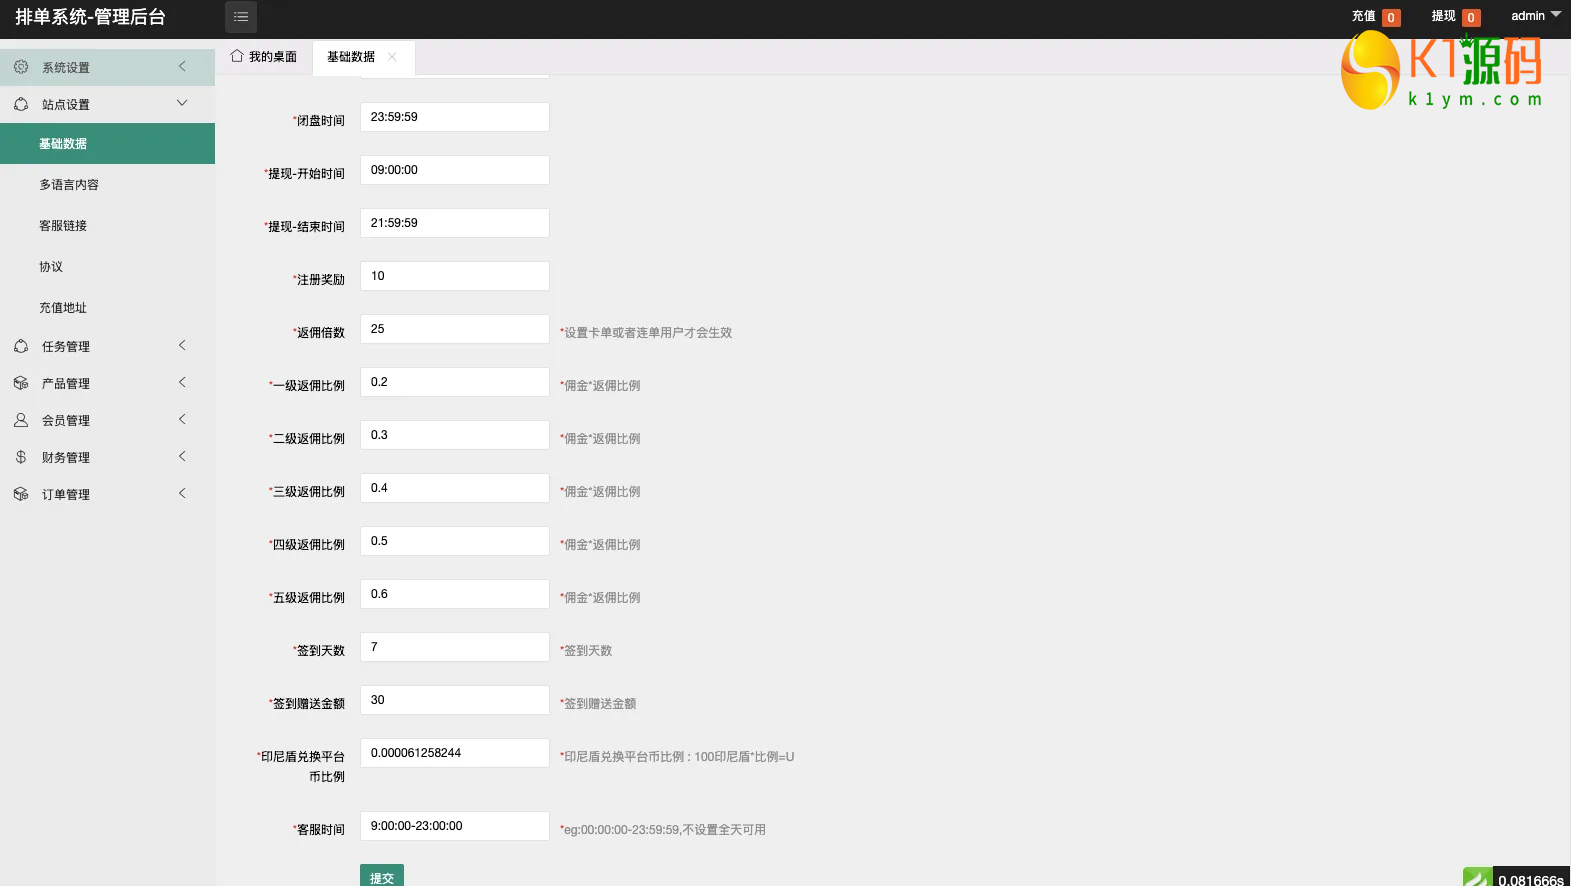This screenshot has width=1571, height=886.
Task: Click the 提交 submit button
Action: pos(382,876)
